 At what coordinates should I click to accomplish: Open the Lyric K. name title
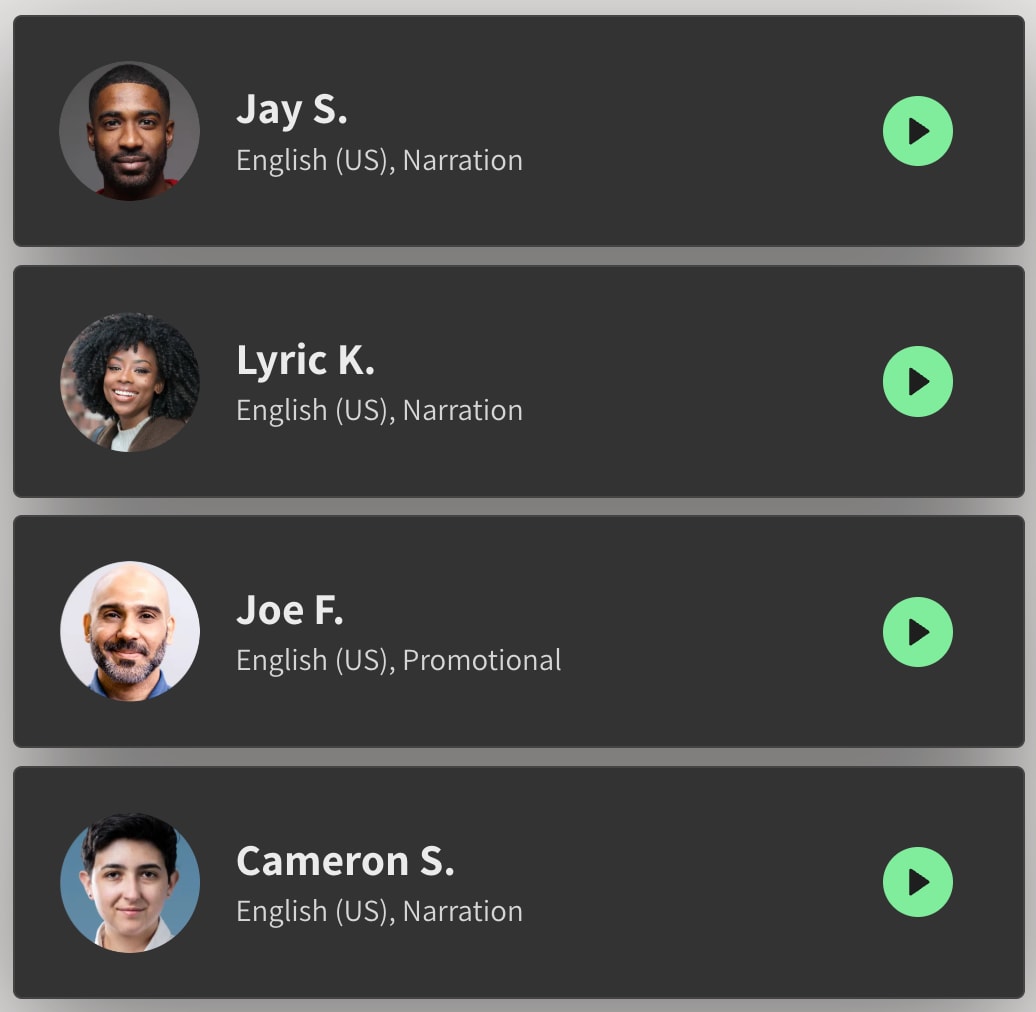305,361
